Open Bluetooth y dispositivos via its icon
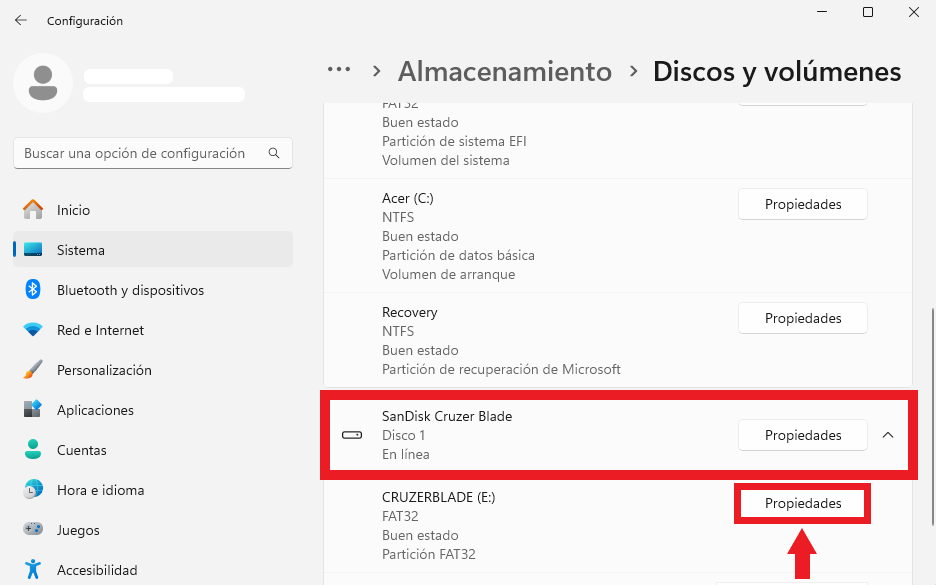 (x=33, y=290)
